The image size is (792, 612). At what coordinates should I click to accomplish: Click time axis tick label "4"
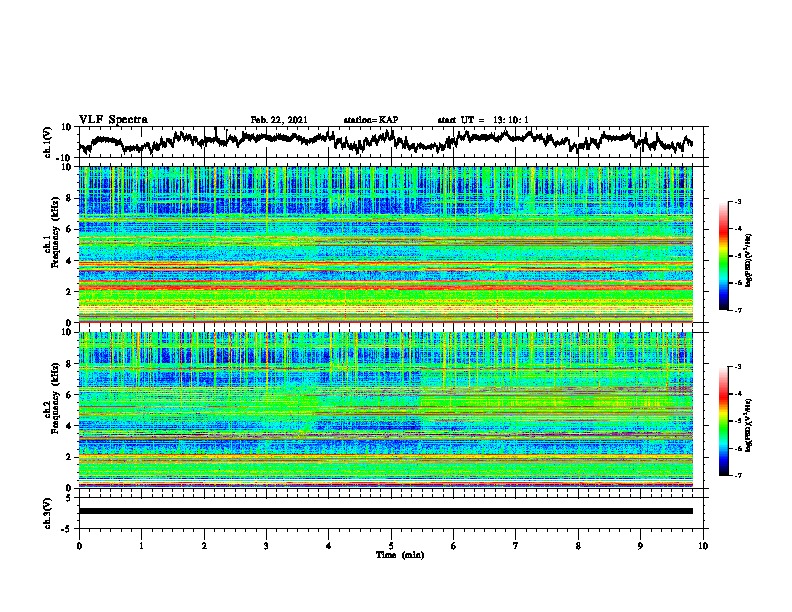click(328, 546)
